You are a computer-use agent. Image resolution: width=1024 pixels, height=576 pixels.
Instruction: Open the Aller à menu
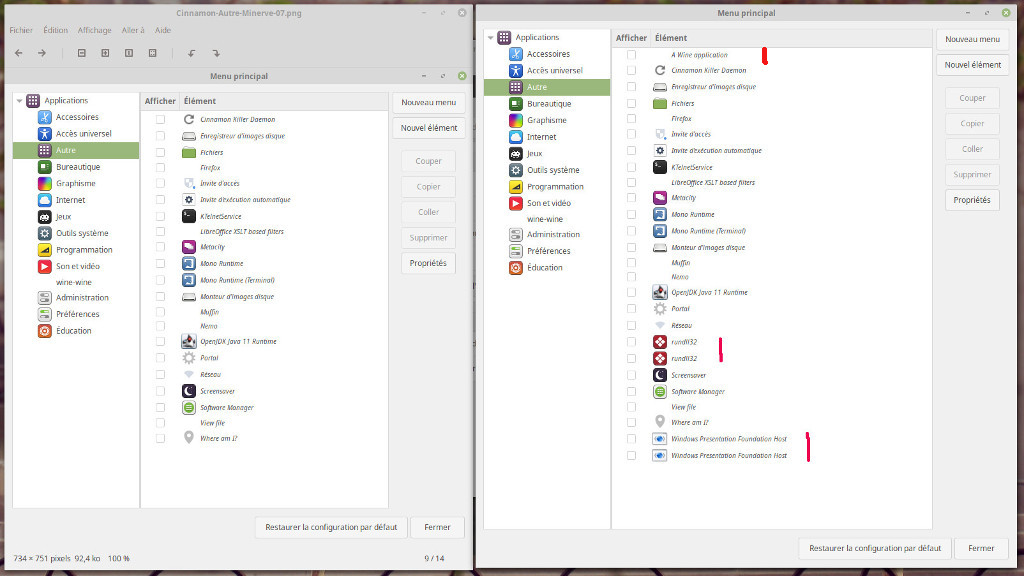[133, 30]
